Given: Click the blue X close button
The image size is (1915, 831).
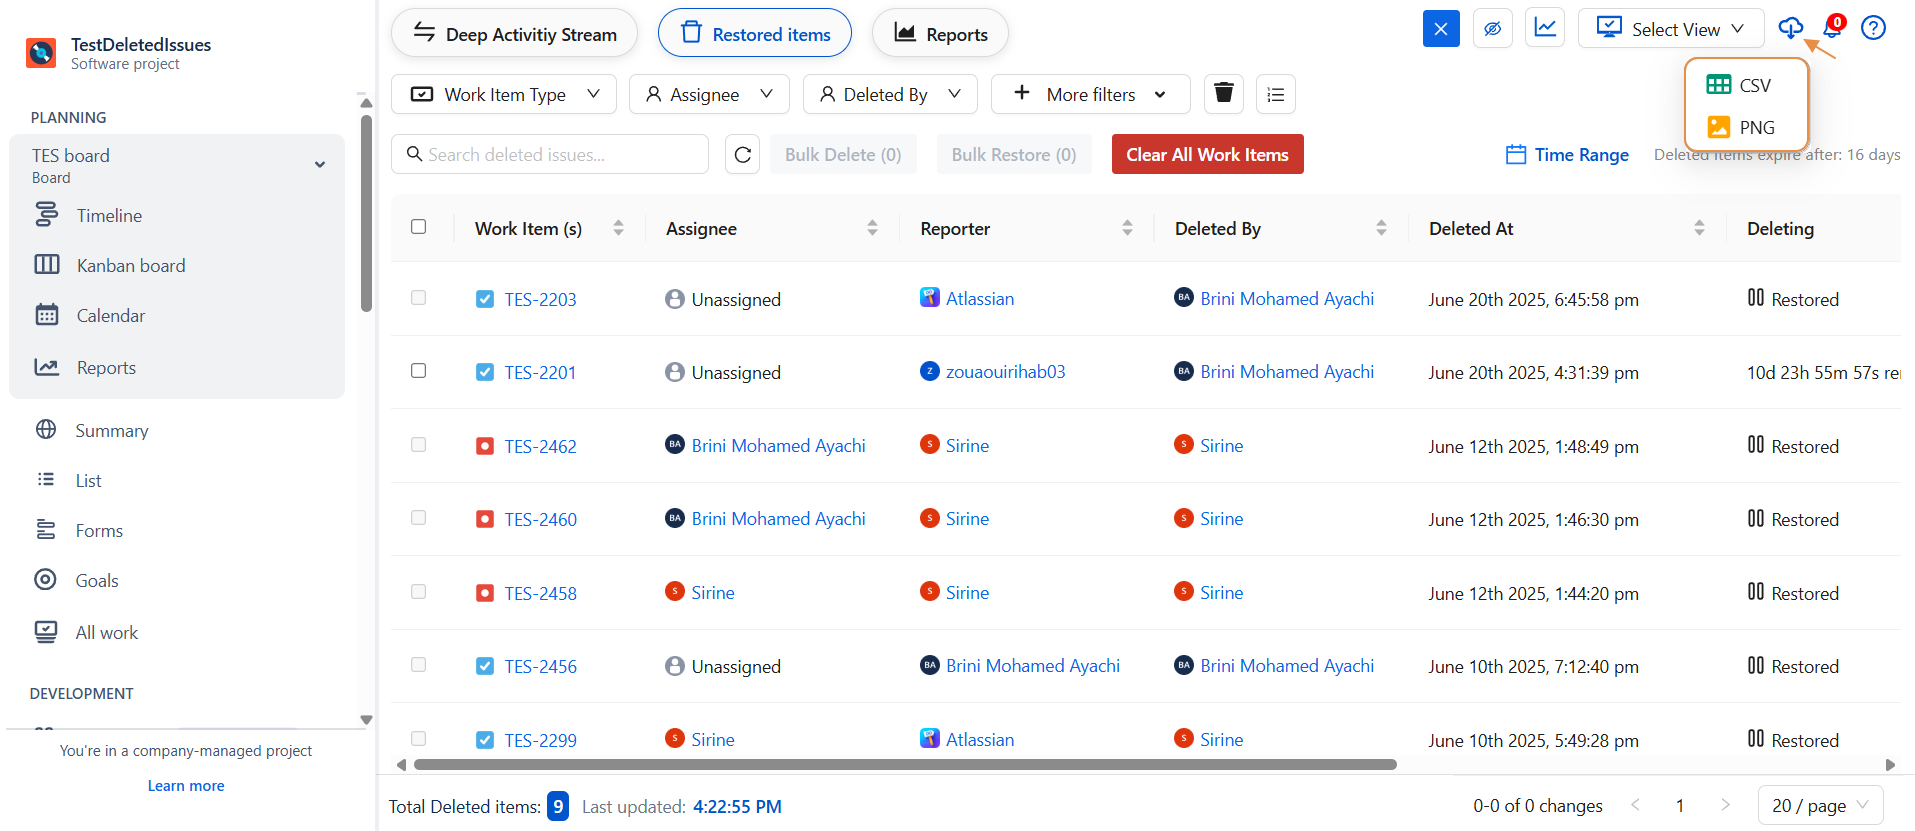Looking at the screenshot, I should click(1441, 29).
